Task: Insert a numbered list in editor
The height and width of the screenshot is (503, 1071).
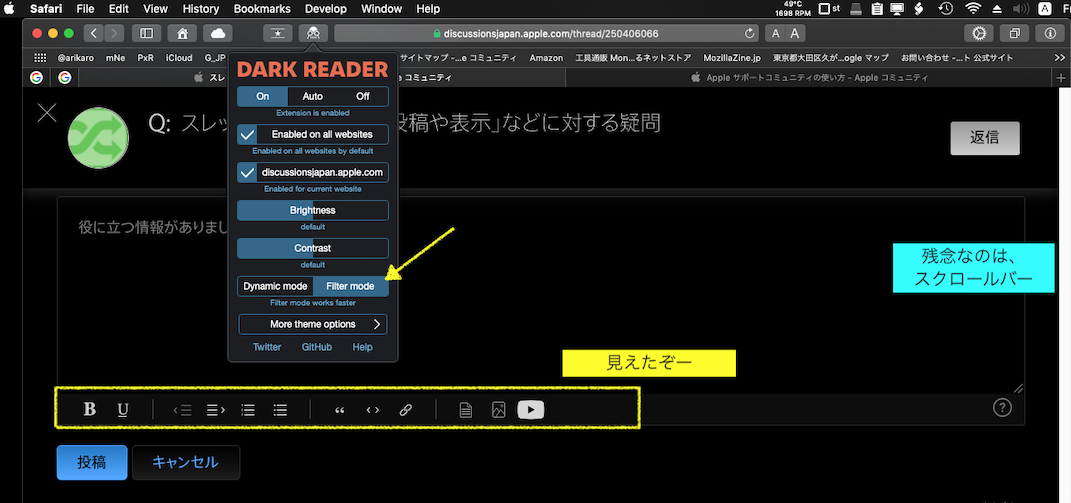Action: [x=248, y=410]
